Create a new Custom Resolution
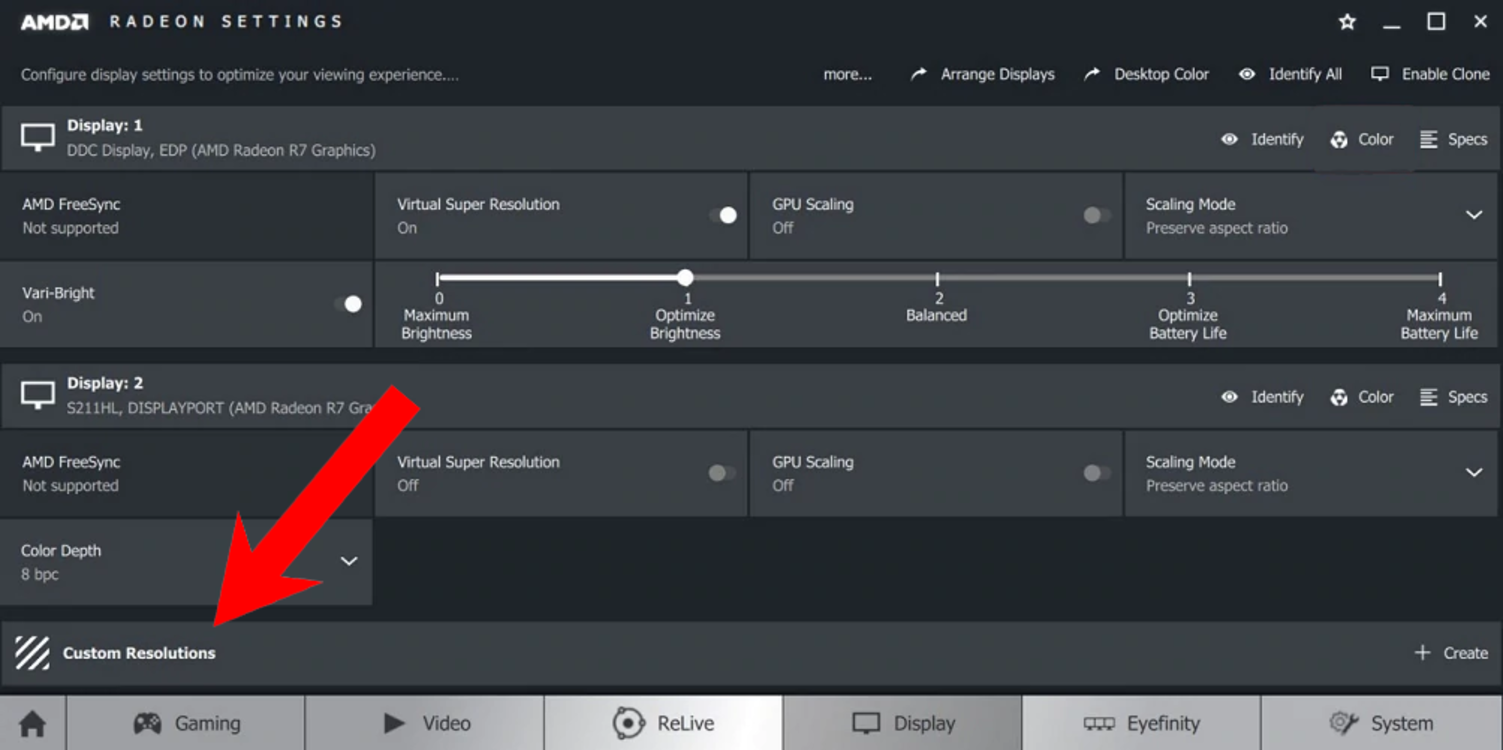 click(1450, 652)
